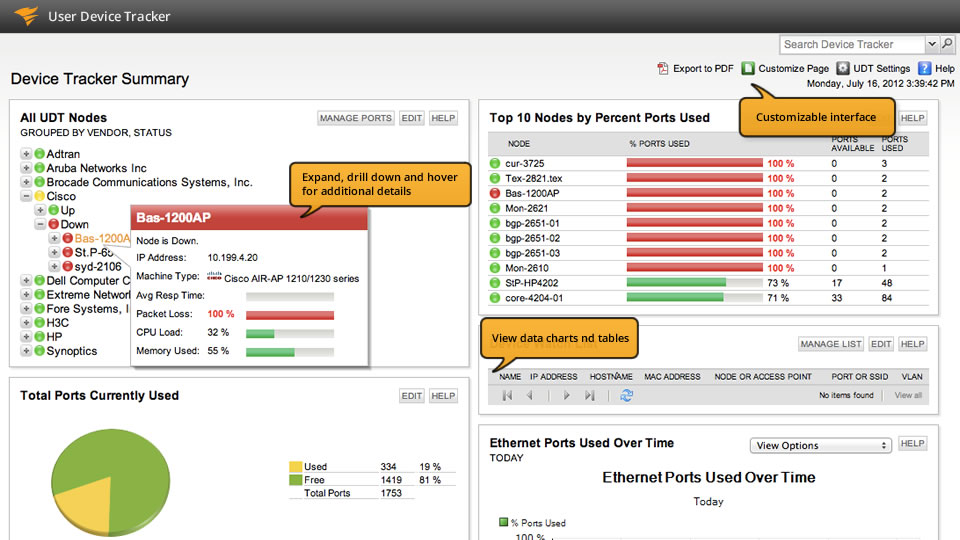Click Edit in All UDT Nodes panel
Screen dimensions: 960x540
tap(411, 118)
